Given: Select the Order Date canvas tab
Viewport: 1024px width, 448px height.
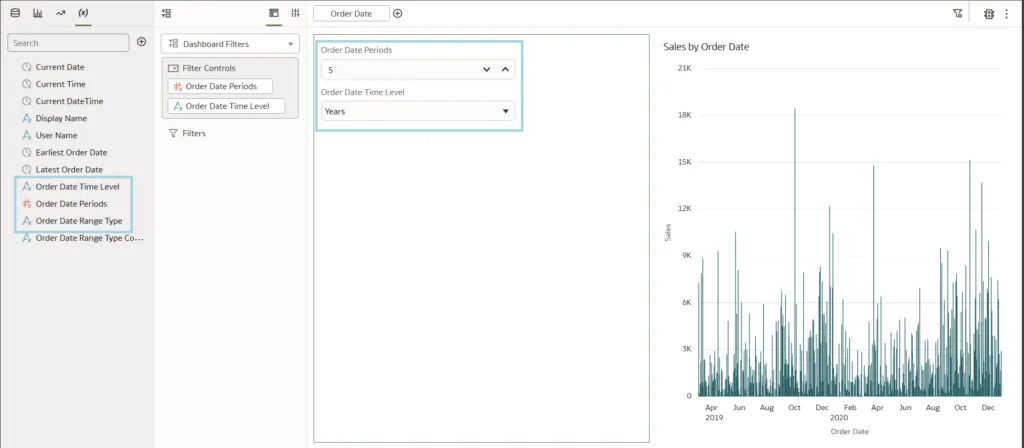Looking at the screenshot, I should [351, 13].
